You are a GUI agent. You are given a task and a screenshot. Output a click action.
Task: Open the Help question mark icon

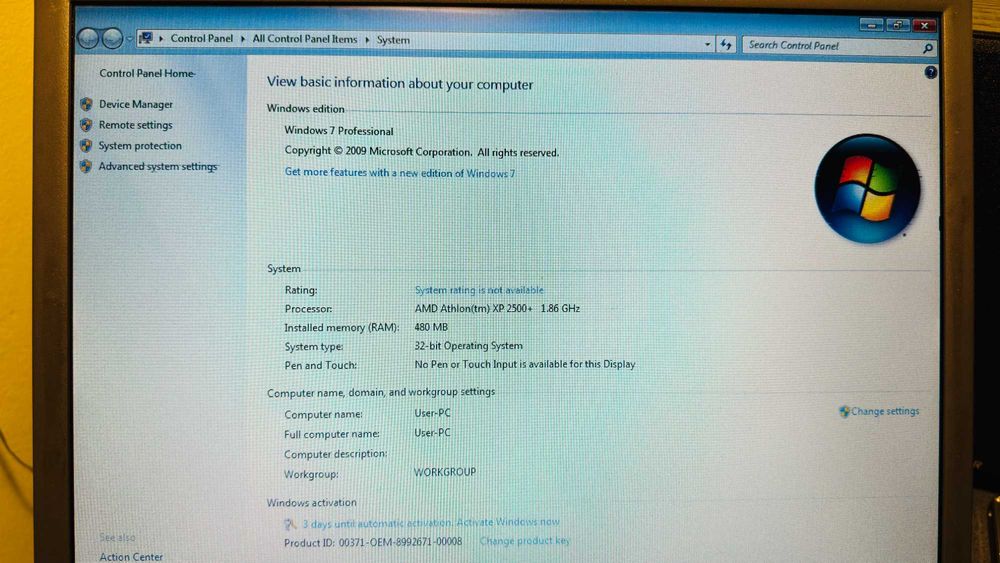[930, 72]
